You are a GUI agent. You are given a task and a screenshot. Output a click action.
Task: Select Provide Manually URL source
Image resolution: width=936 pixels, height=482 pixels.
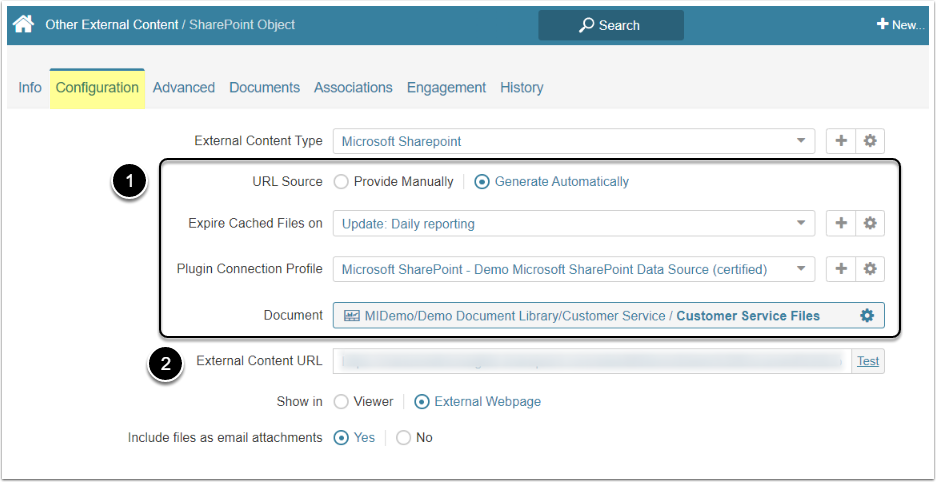(x=342, y=182)
